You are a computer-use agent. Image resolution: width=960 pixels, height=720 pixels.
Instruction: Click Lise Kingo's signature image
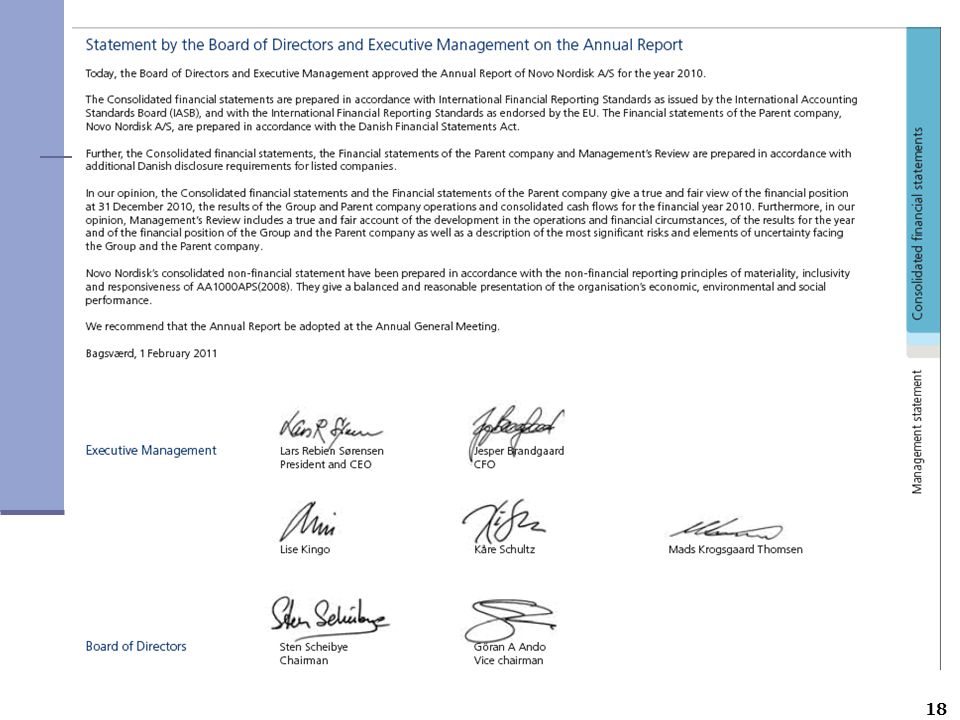[309, 522]
